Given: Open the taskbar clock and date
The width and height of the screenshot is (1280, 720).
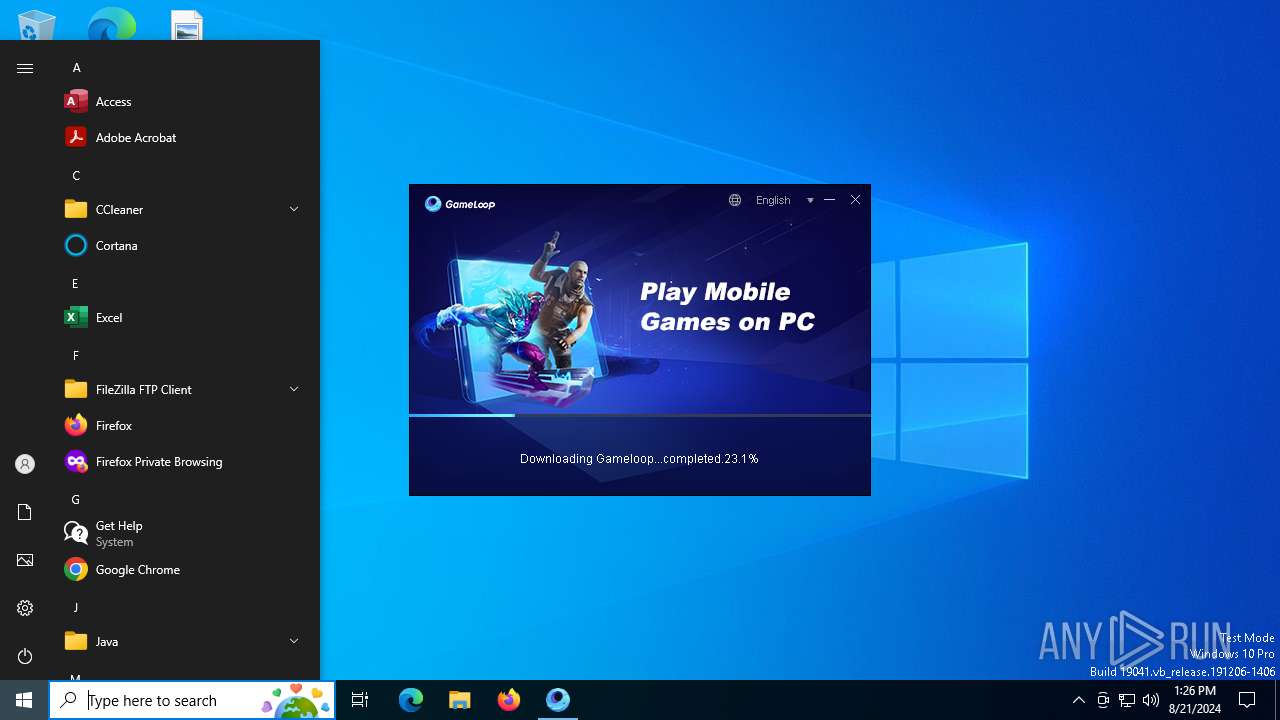Looking at the screenshot, I should coord(1196,700).
